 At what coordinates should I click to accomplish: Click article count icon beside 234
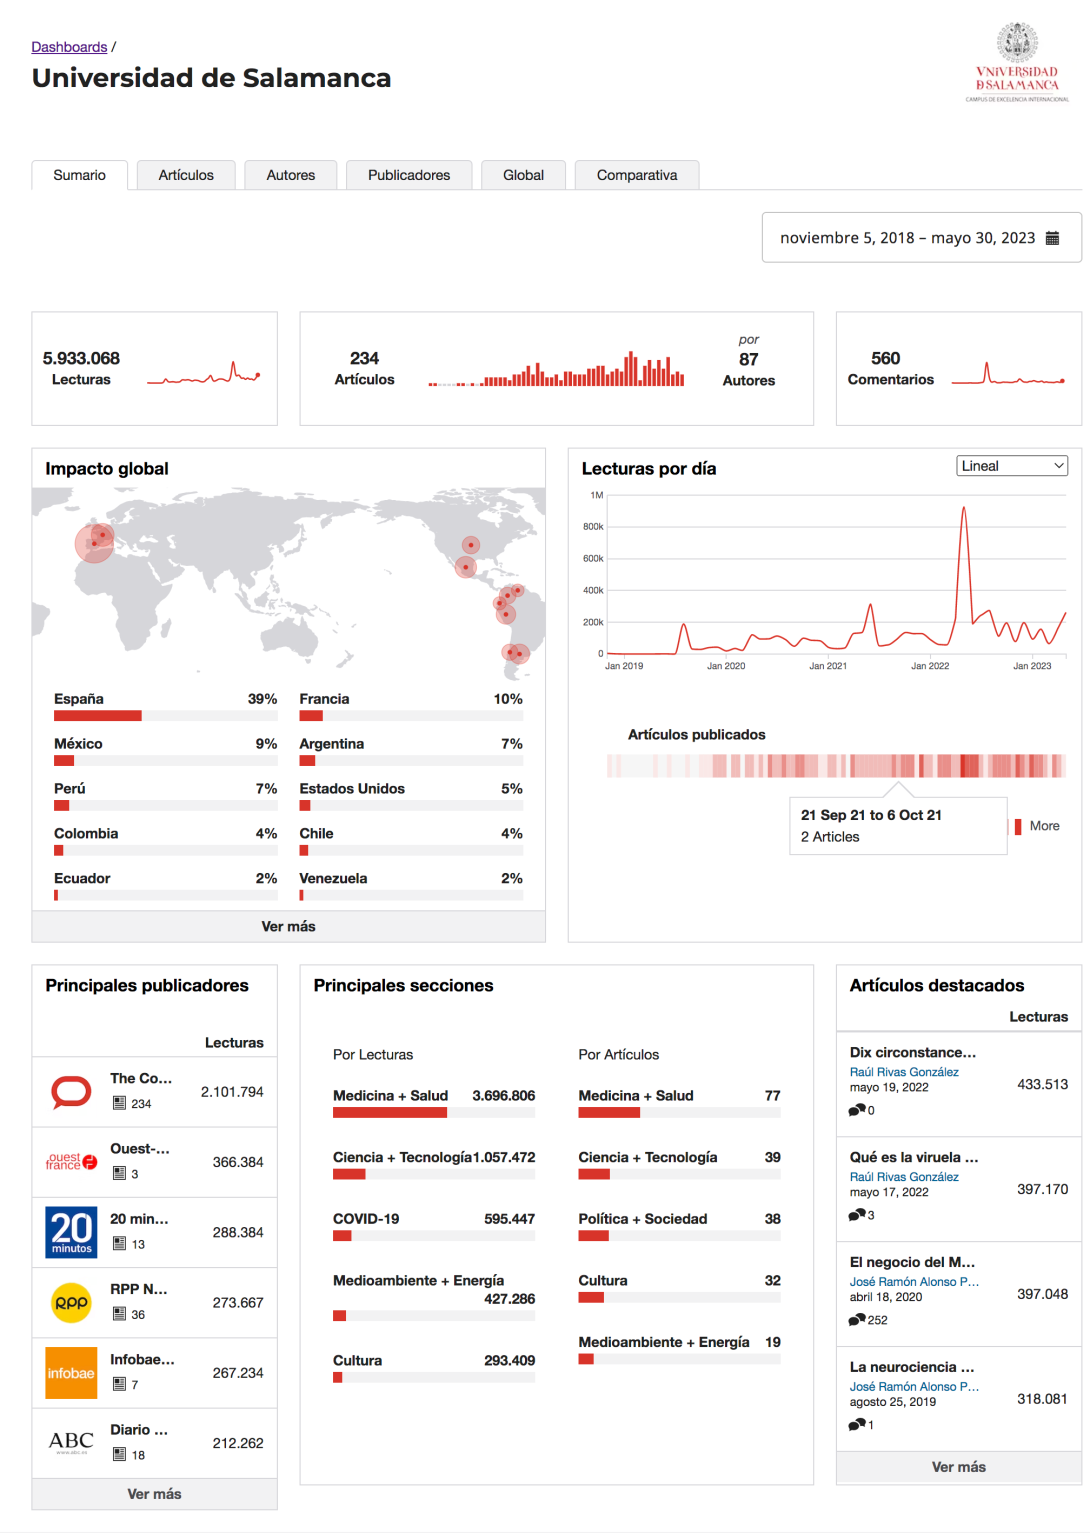[x=119, y=1103]
